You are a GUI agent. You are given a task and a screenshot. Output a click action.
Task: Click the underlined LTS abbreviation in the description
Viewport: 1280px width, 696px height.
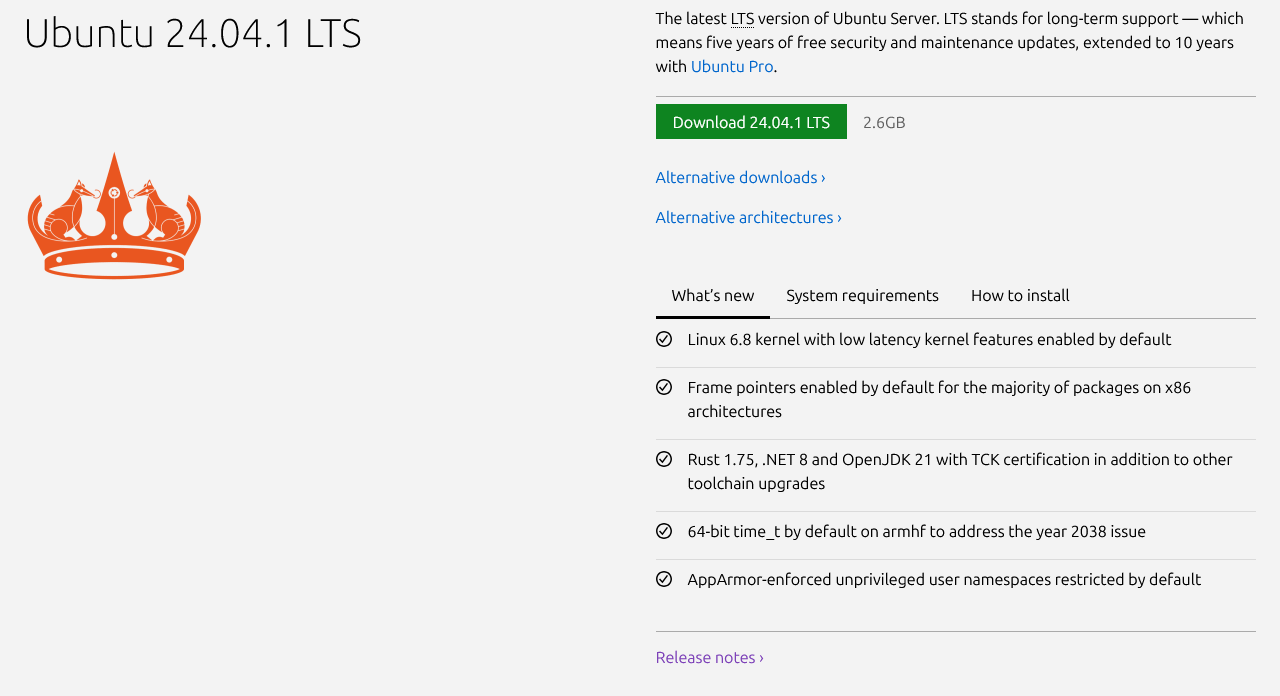pos(742,19)
